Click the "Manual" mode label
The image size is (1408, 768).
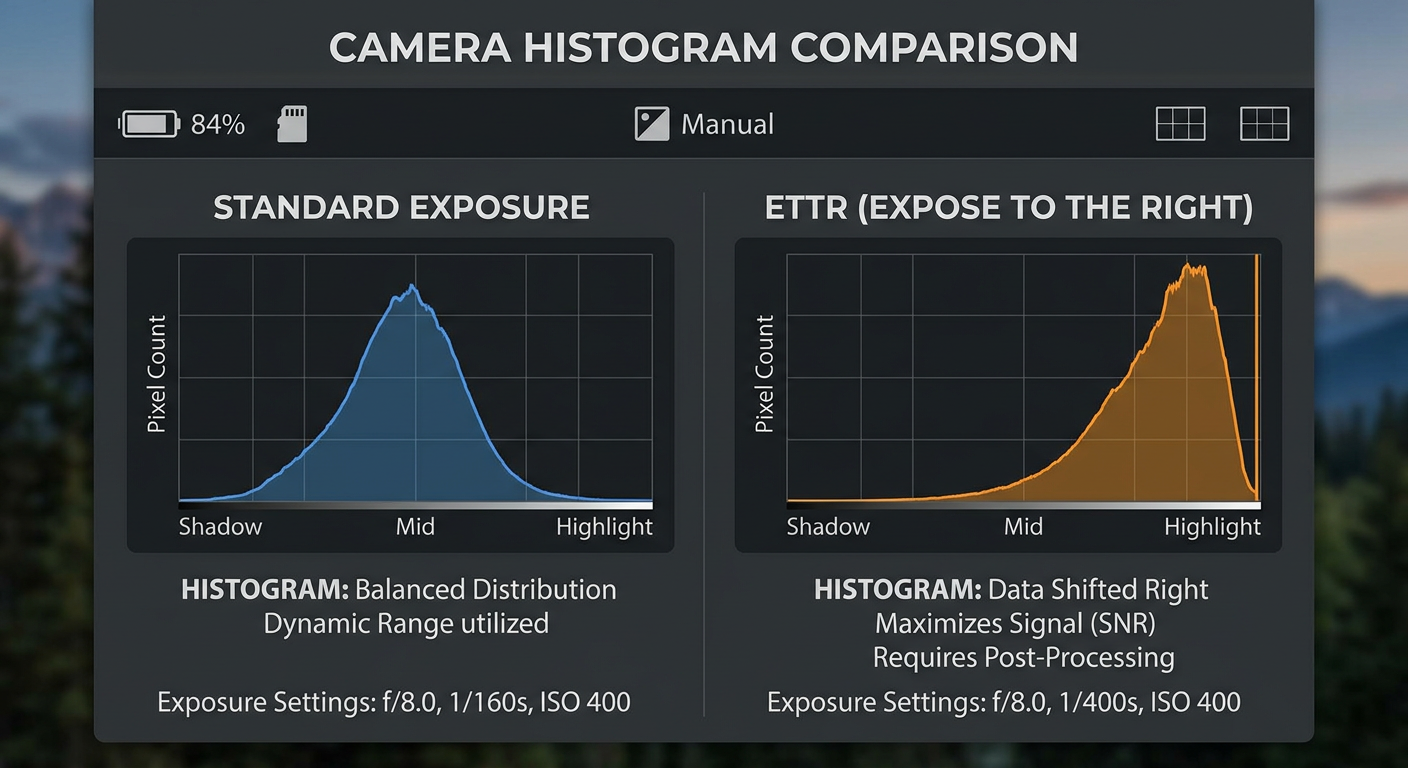click(727, 125)
